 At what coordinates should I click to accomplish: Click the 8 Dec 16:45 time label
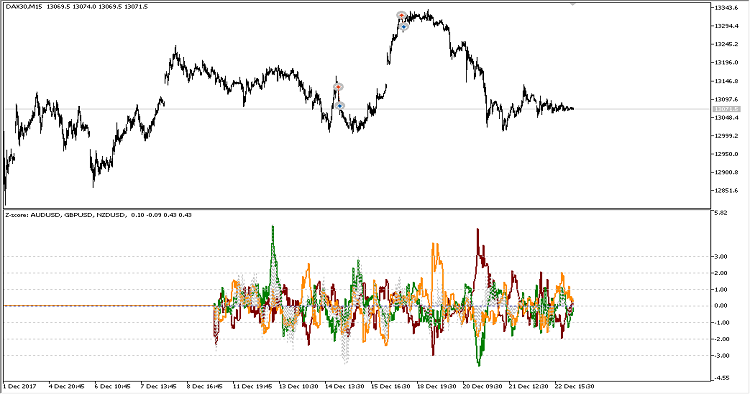(x=204, y=386)
